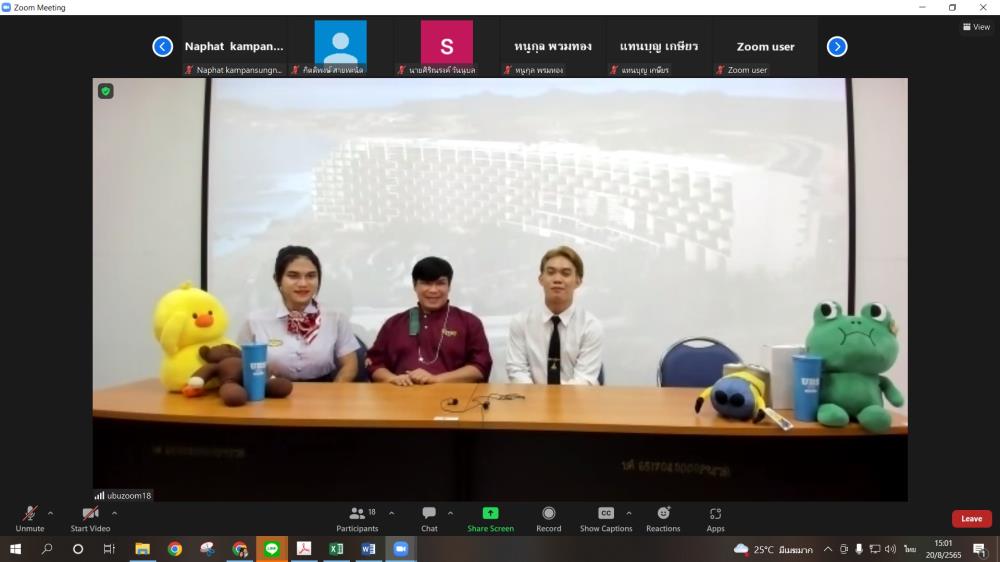
Task: Open the Chat panel
Action: coord(429,519)
